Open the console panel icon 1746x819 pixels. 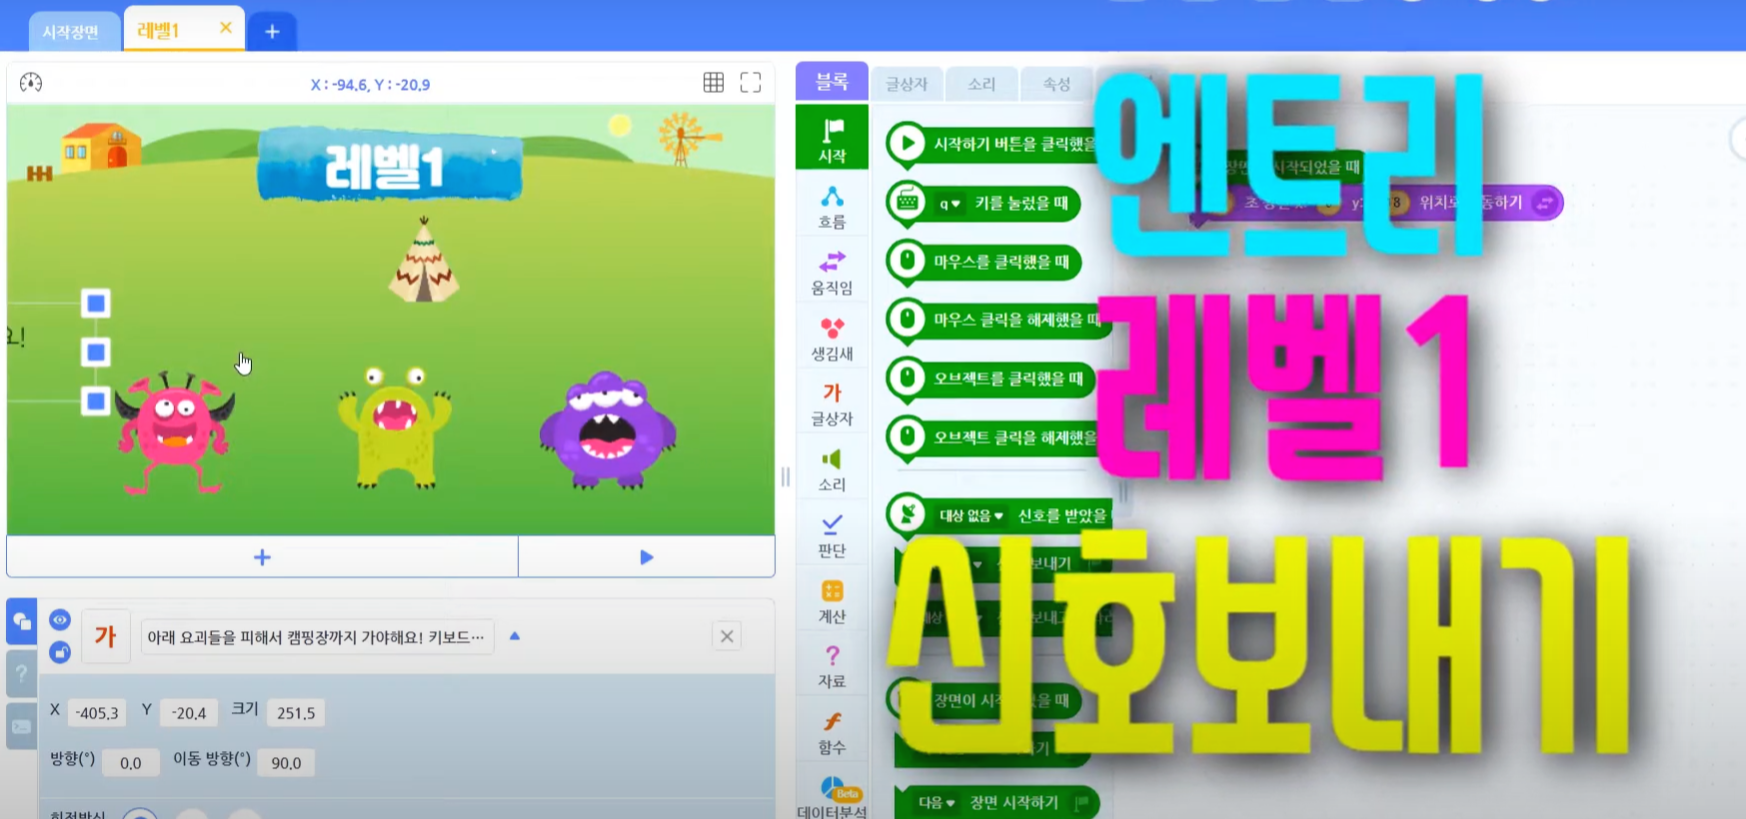21,726
